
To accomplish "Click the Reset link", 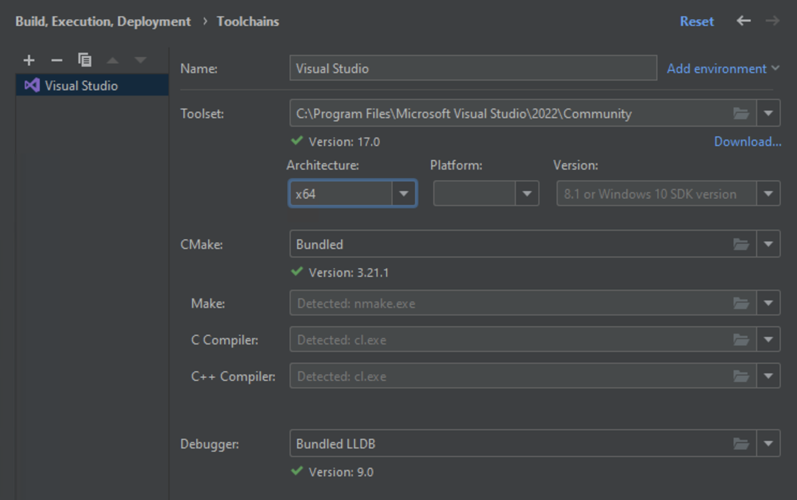I will [697, 21].
